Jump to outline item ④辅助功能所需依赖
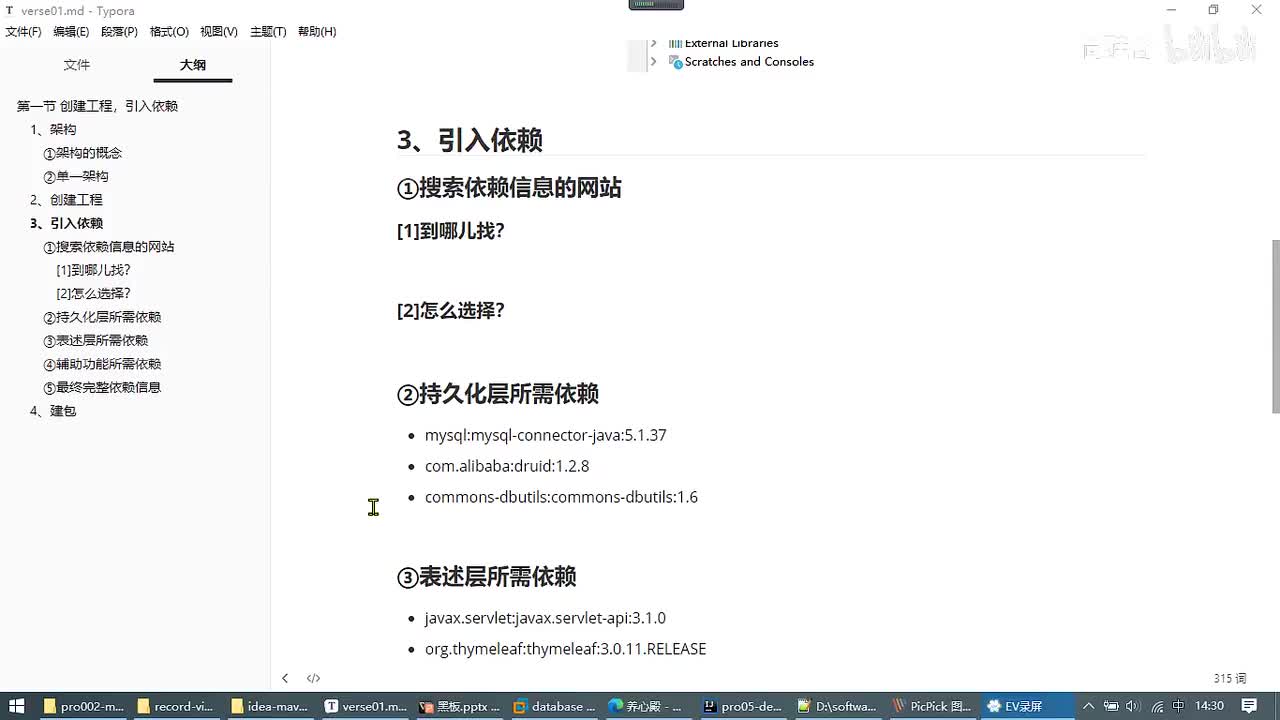The height and width of the screenshot is (720, 1280). pyautogui.click(x=102, y=364)
